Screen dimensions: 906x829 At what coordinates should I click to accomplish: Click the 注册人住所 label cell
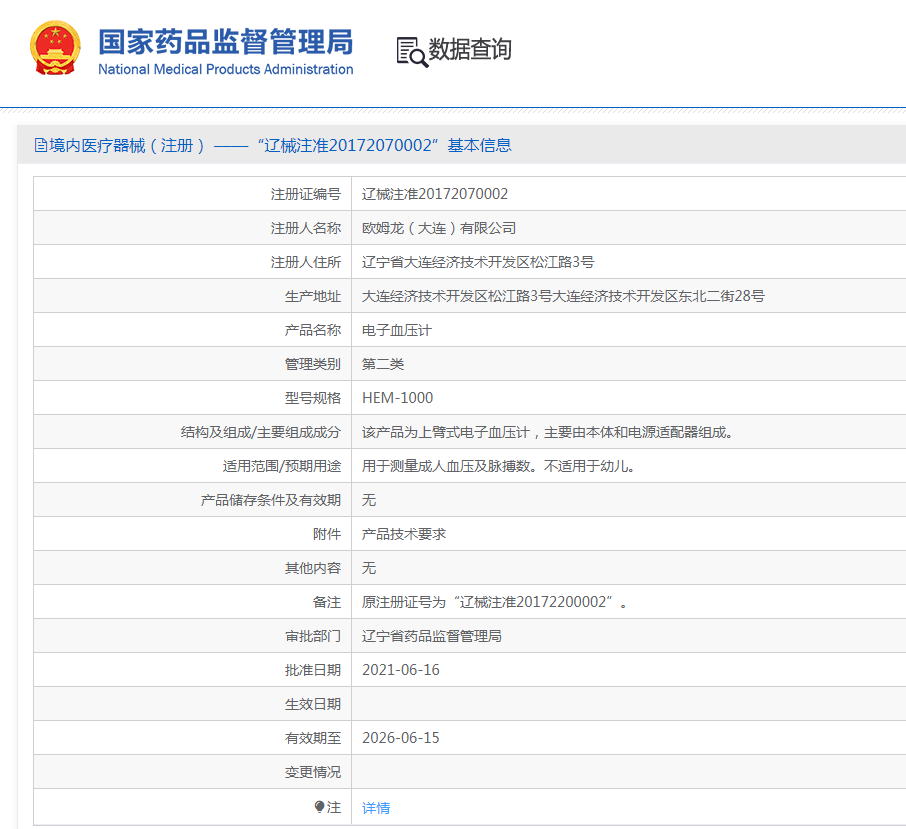[192, 262]
